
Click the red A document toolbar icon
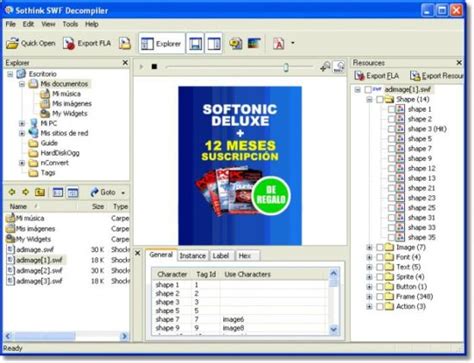coord(279,43)
